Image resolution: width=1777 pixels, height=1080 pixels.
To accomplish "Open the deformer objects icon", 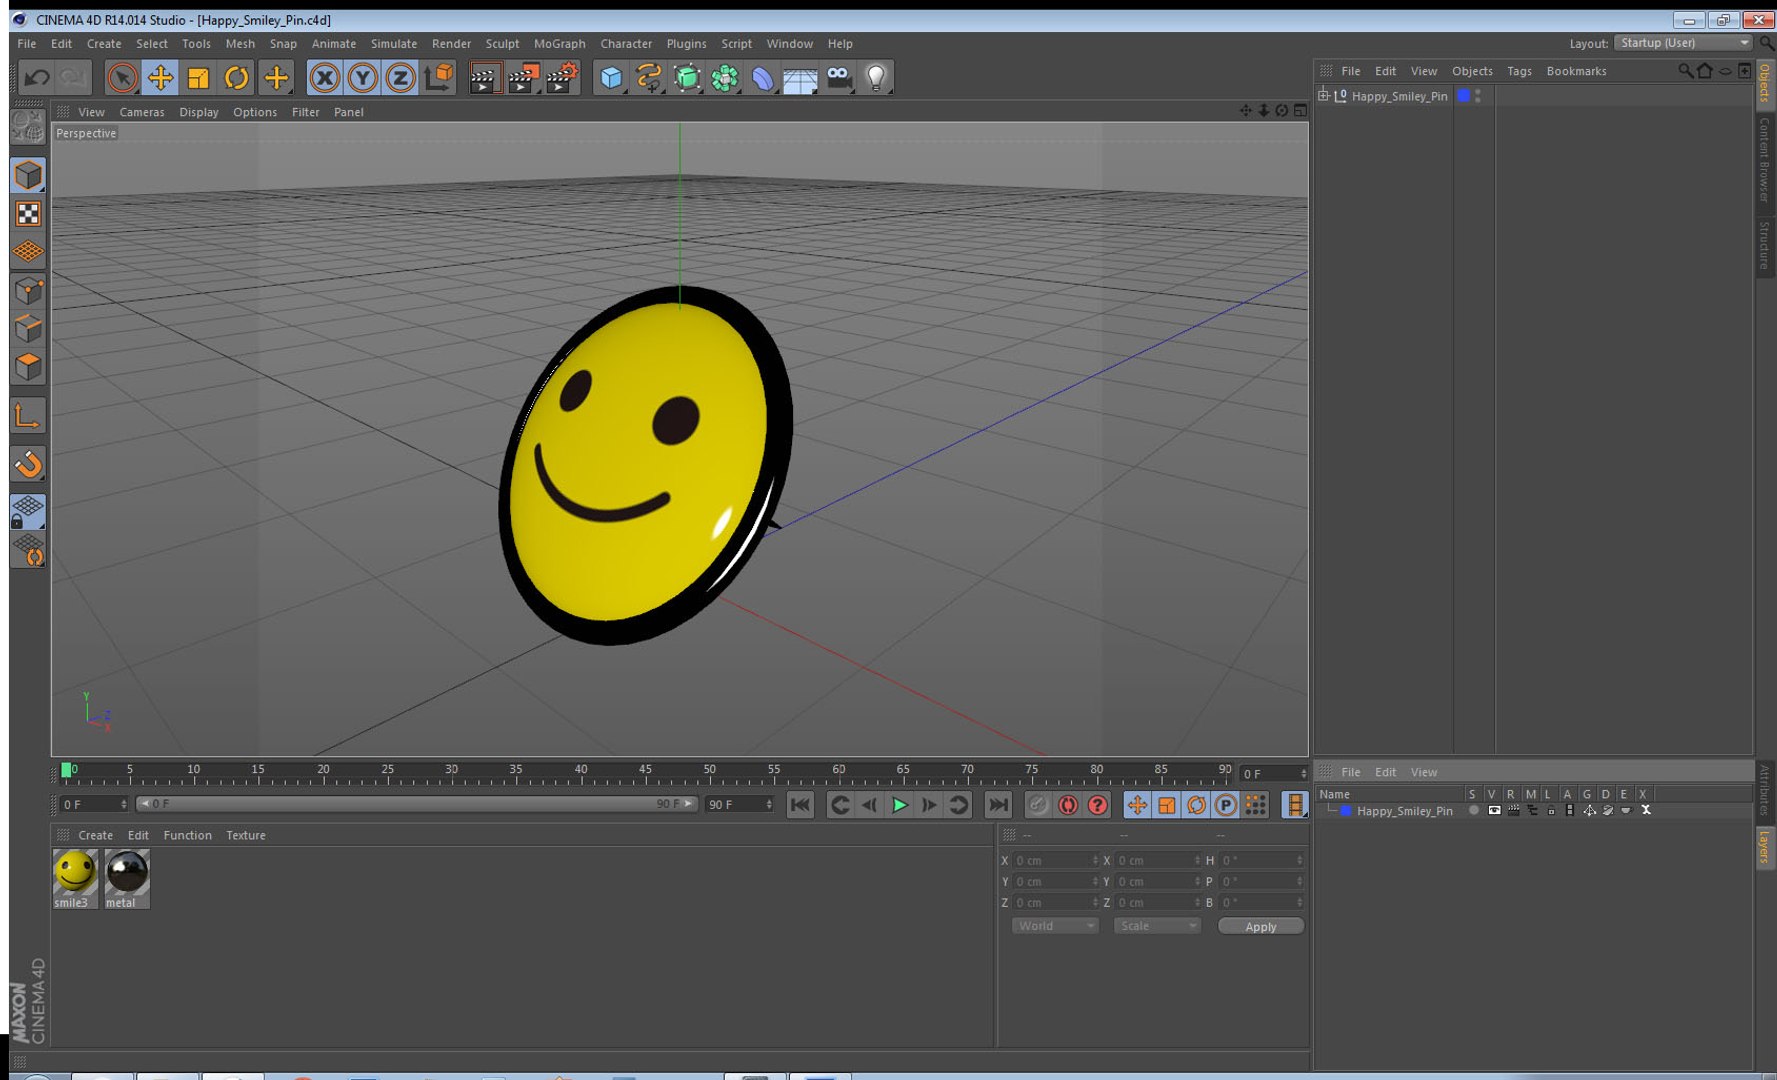I will click(x=763, y=78).
